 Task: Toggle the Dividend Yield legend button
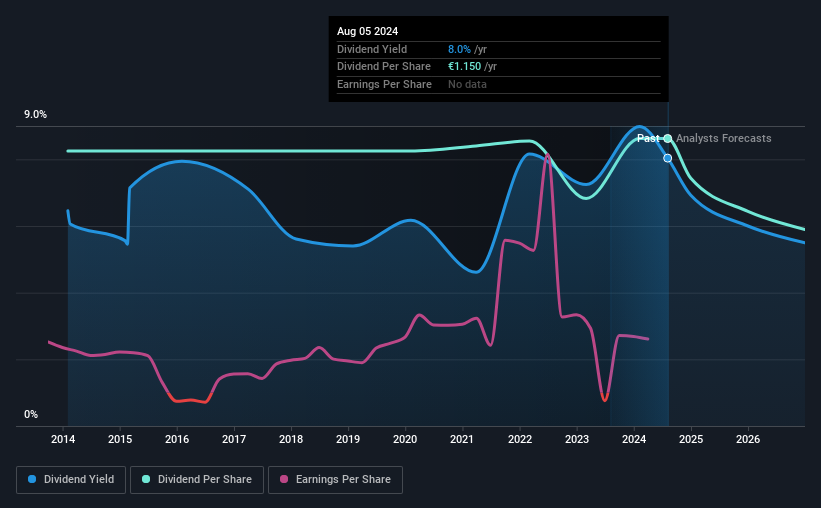[x=71, y=480]
